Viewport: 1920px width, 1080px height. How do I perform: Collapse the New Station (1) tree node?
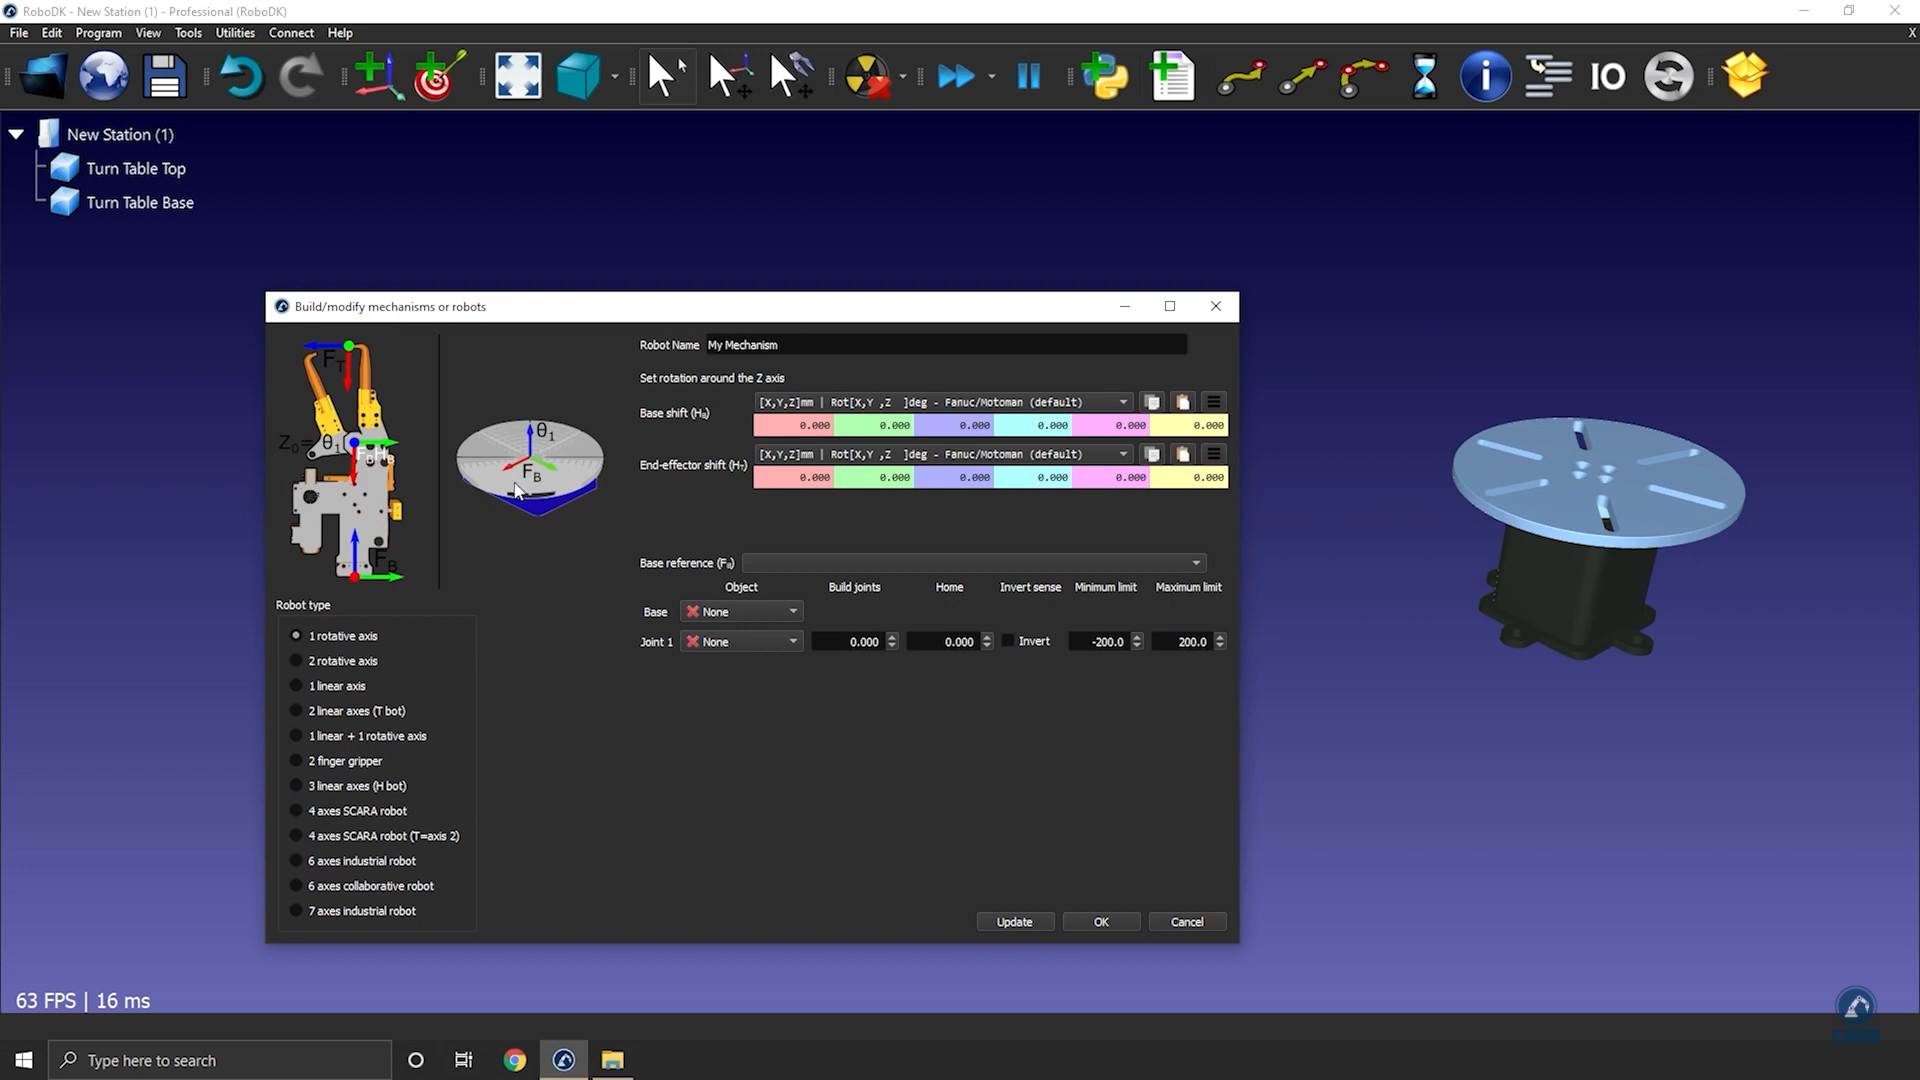pyautogui.click(x=16, y=134)
